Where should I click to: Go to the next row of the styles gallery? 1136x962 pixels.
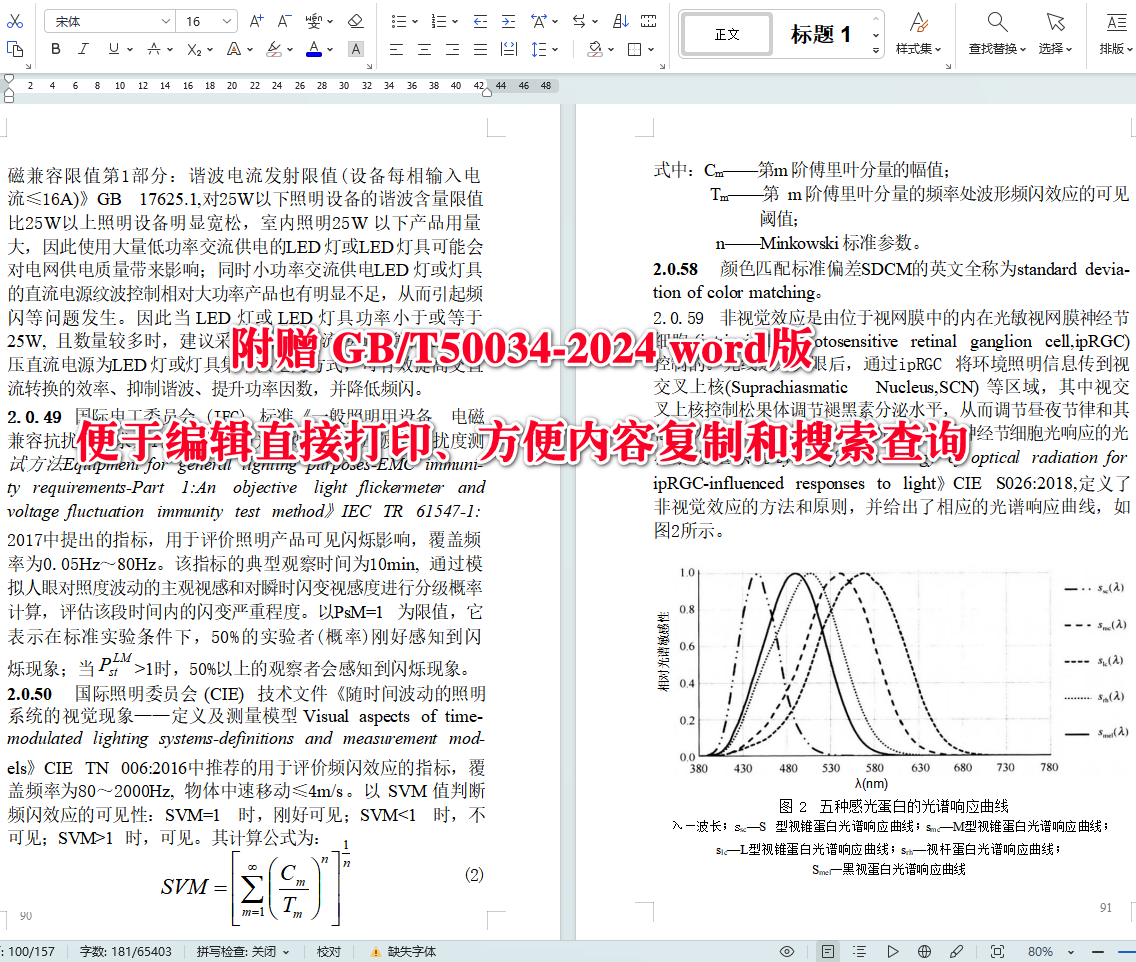point(876,35)
